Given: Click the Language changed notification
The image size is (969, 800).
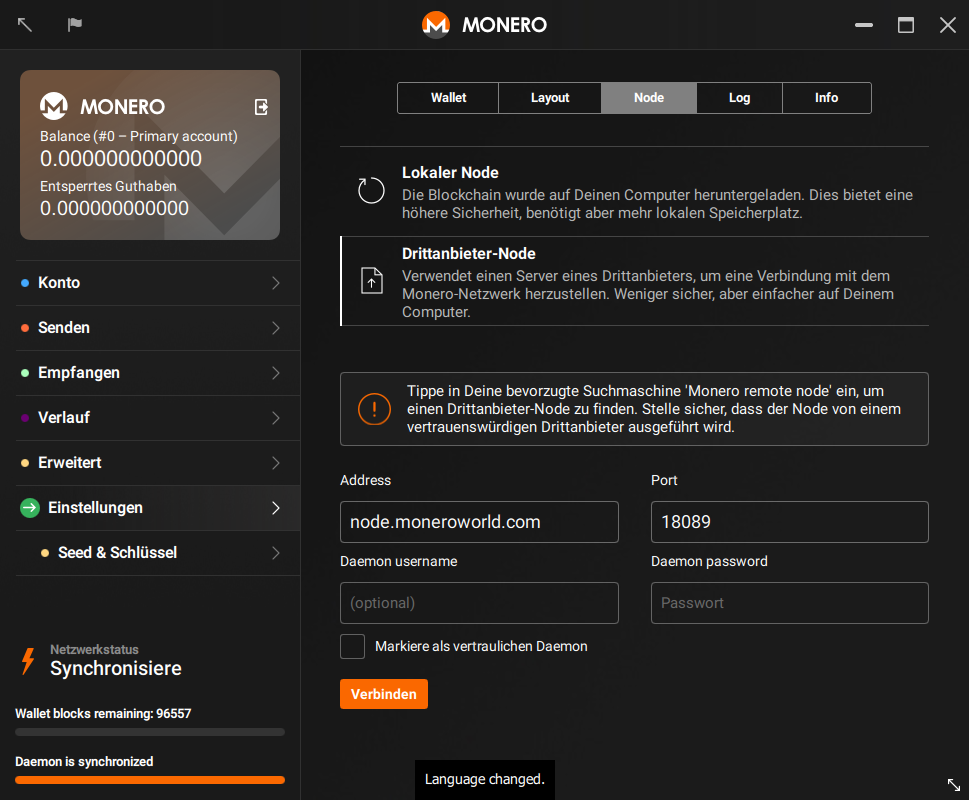Looking at the screenshot, I should coord(484,780).
